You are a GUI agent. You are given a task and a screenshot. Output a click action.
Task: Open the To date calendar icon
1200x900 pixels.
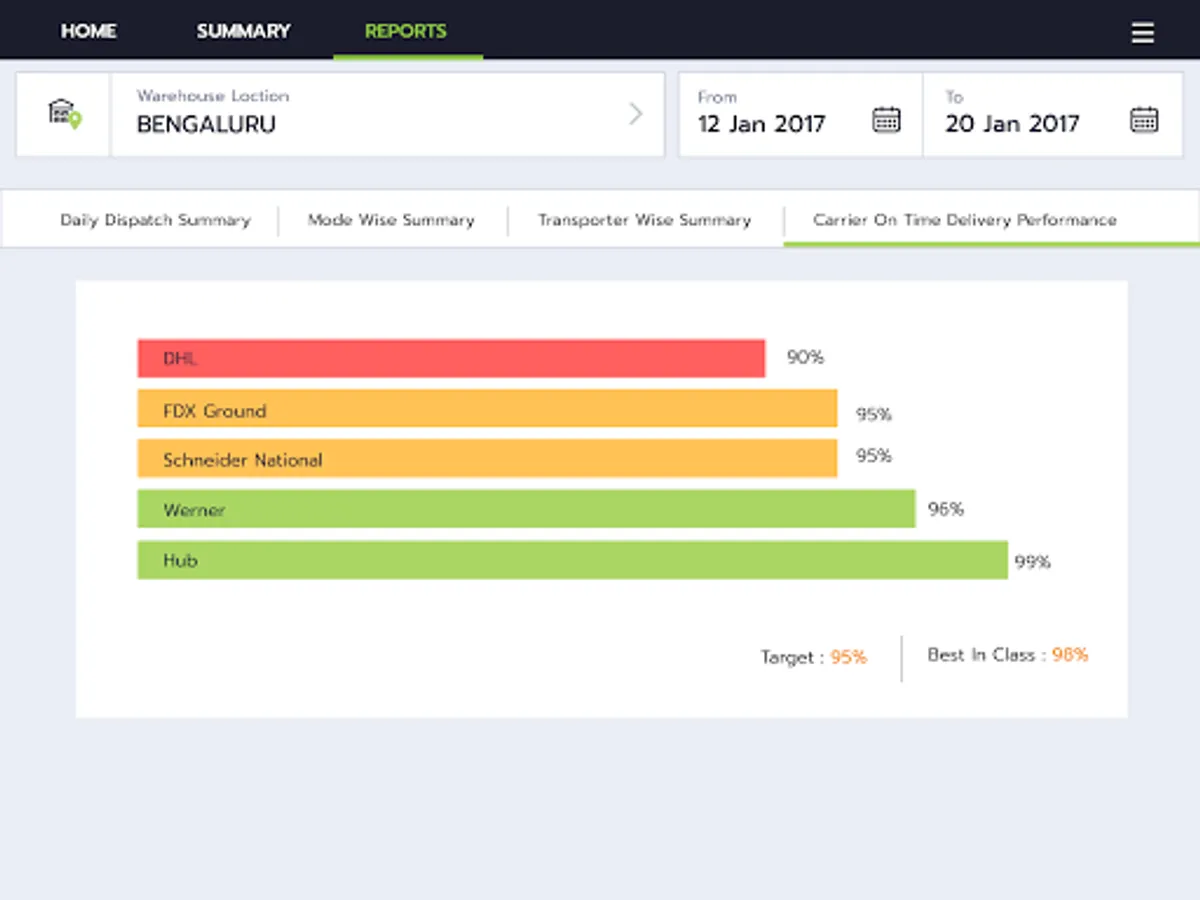click(1144, 119)
